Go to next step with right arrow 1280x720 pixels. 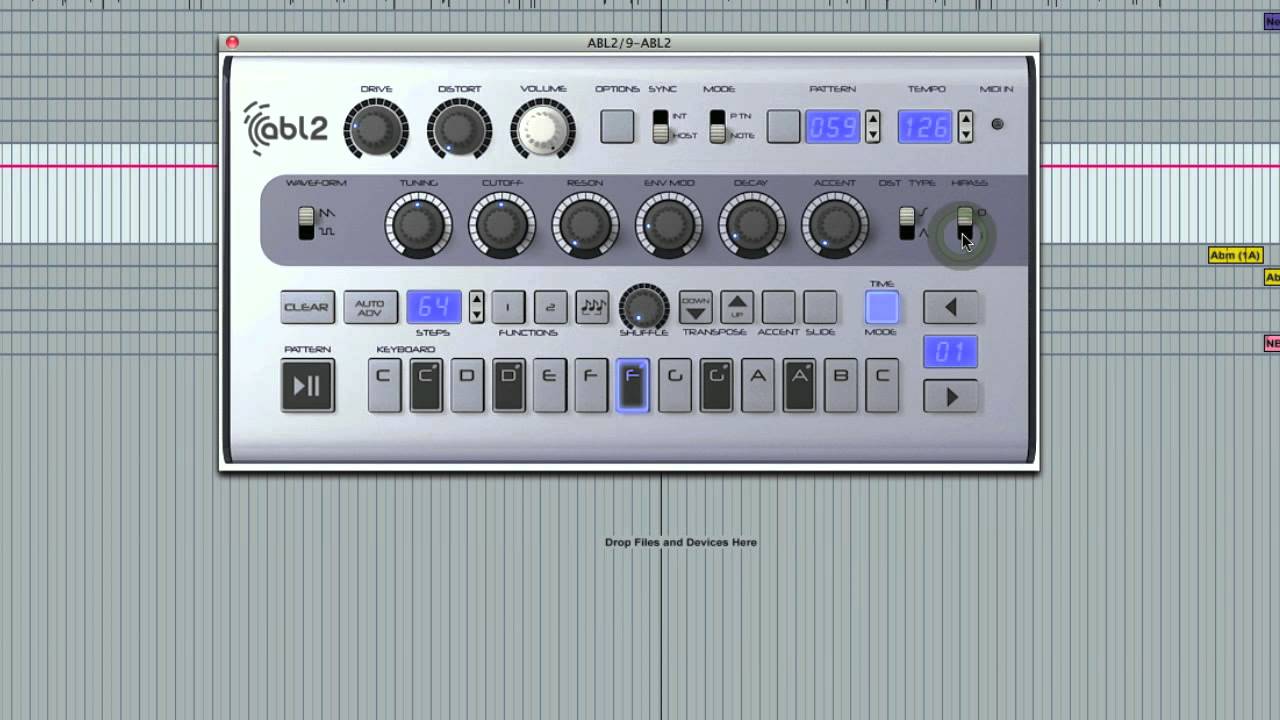coord(951,398)
